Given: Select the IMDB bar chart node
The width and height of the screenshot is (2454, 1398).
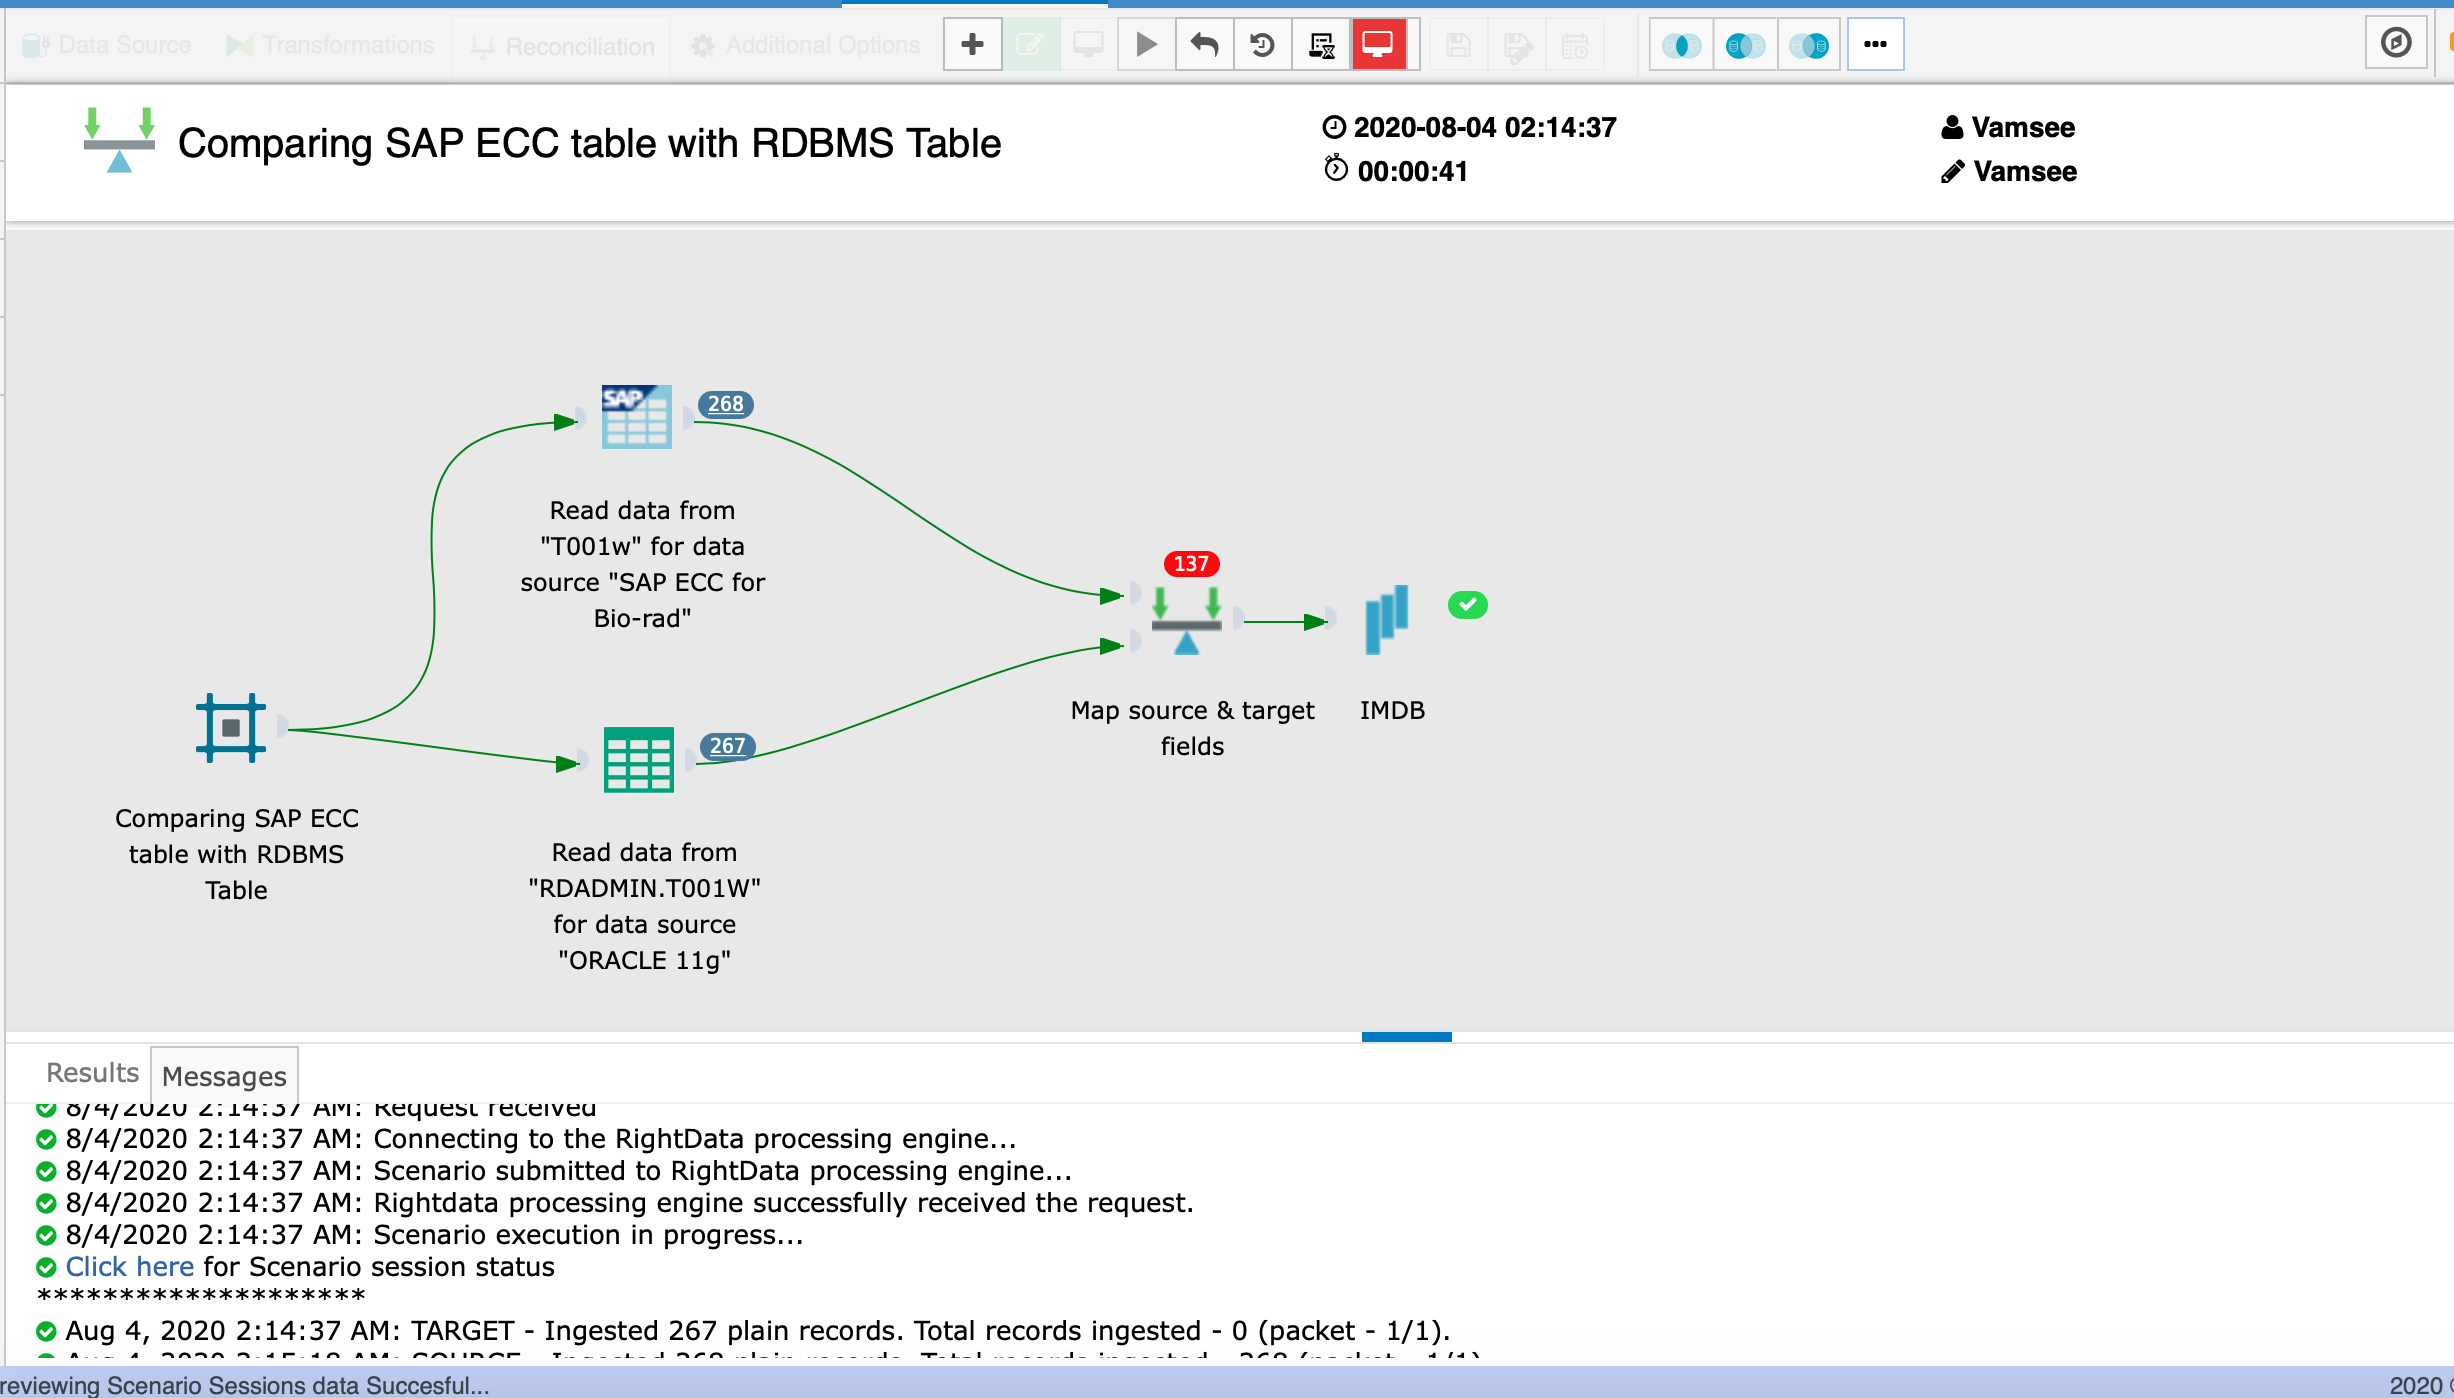Looking at the screenshot, I should coord(1387,620).
